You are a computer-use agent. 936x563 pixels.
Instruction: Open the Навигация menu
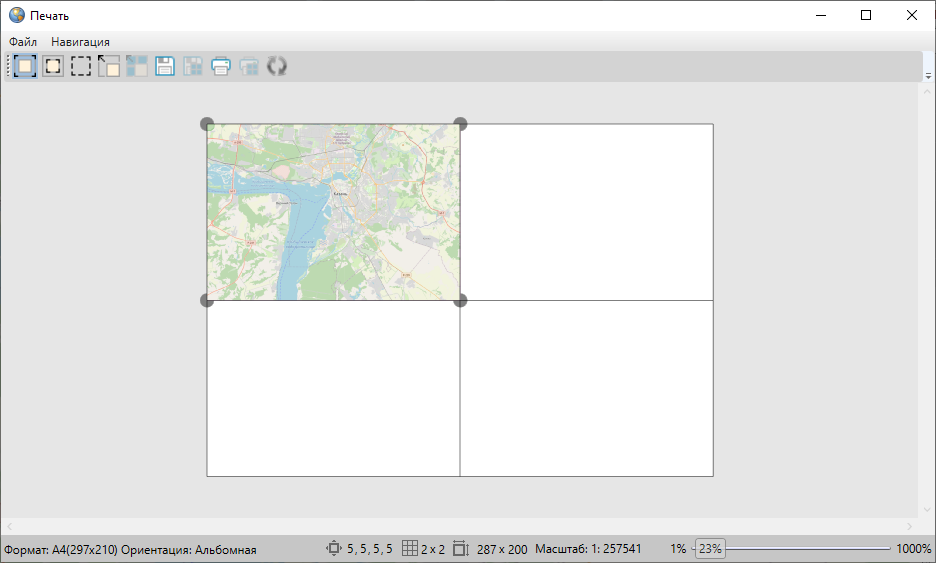click(x=80, y=42)
